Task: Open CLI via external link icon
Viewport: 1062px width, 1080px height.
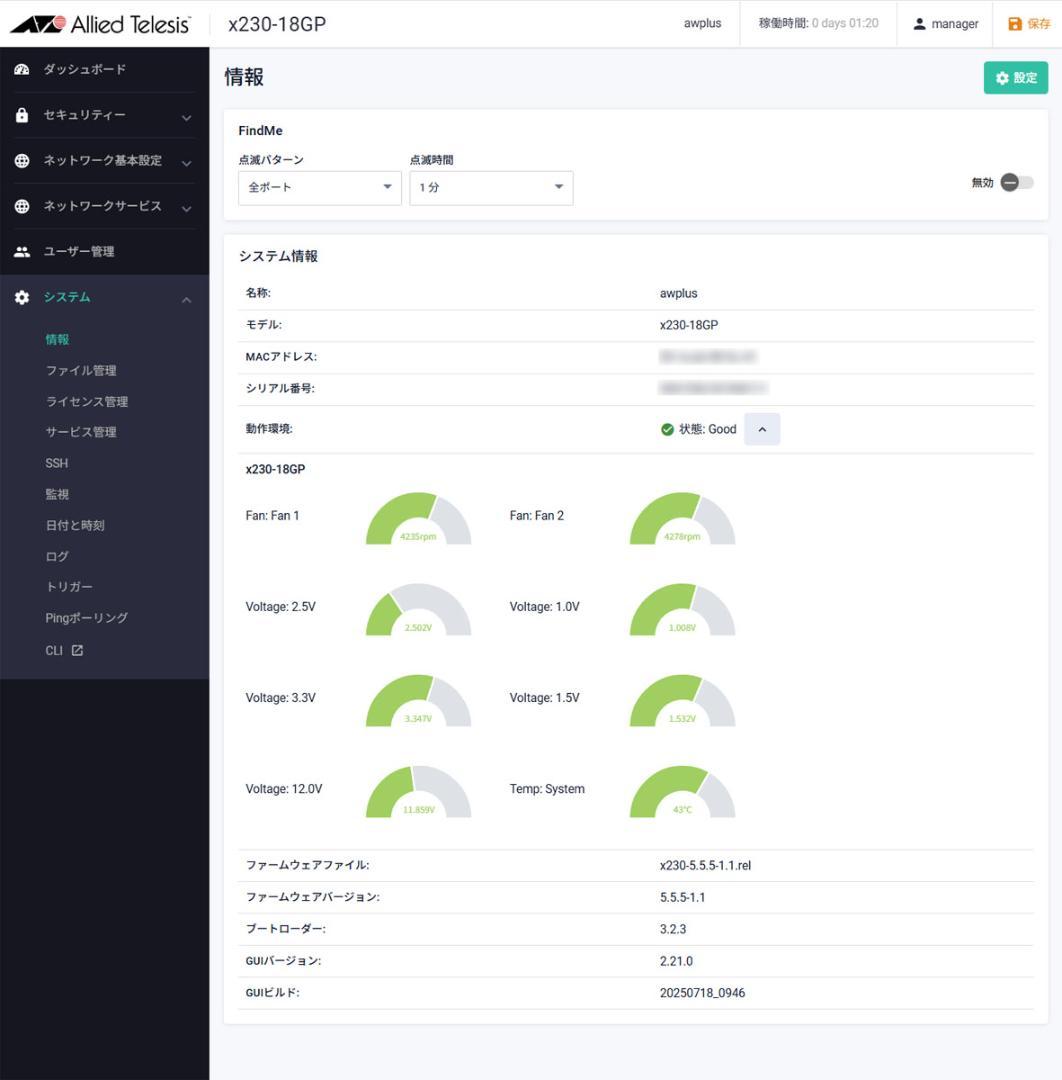Action: coord(78,650)
